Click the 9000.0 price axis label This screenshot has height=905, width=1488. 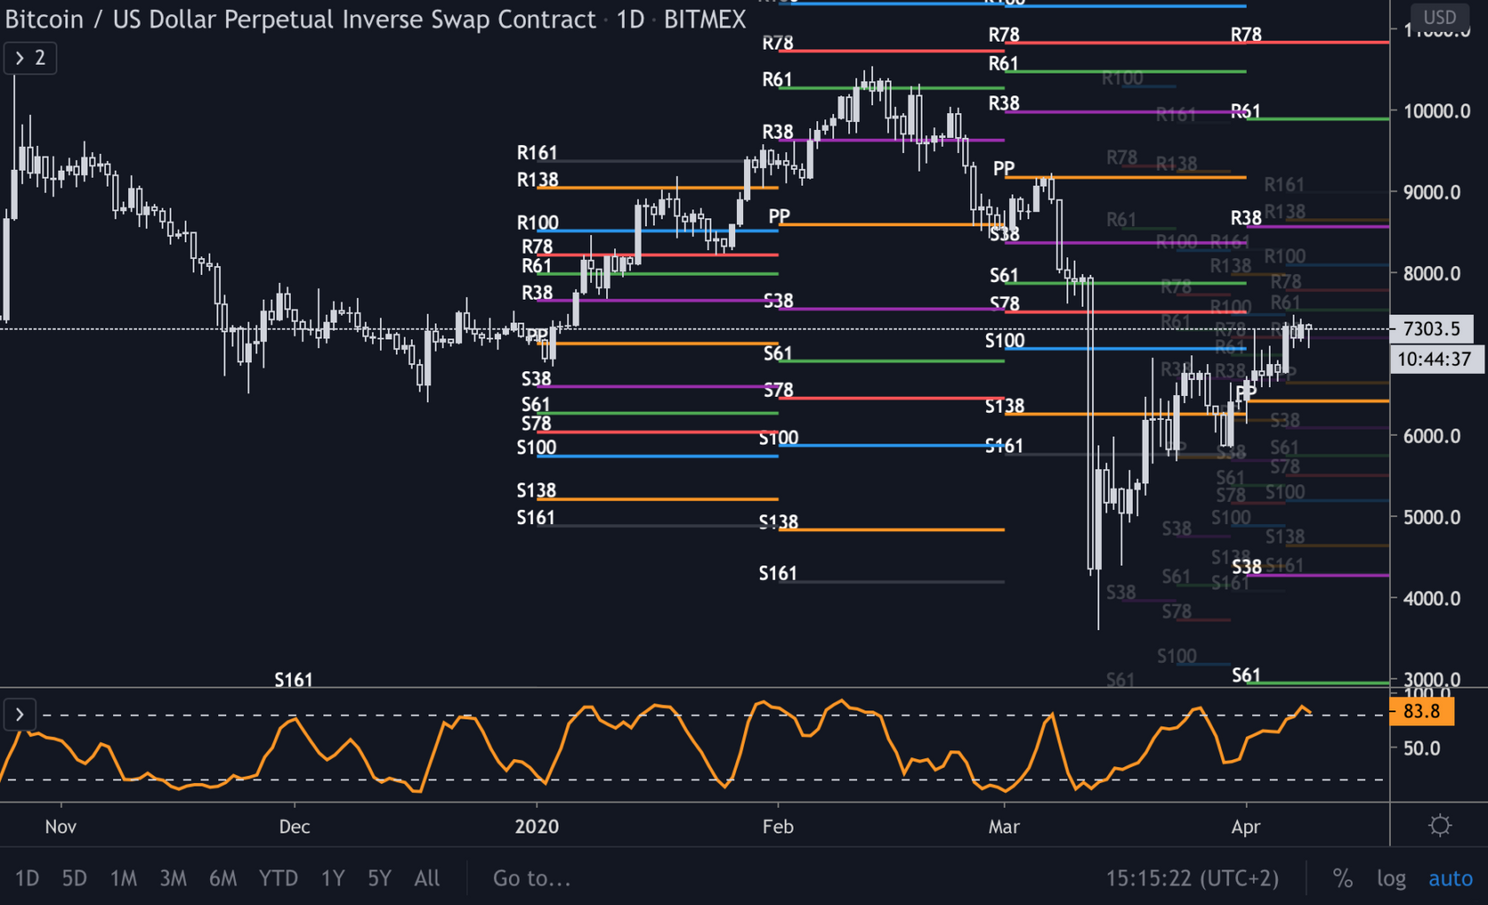click(x=1432, y=192)
